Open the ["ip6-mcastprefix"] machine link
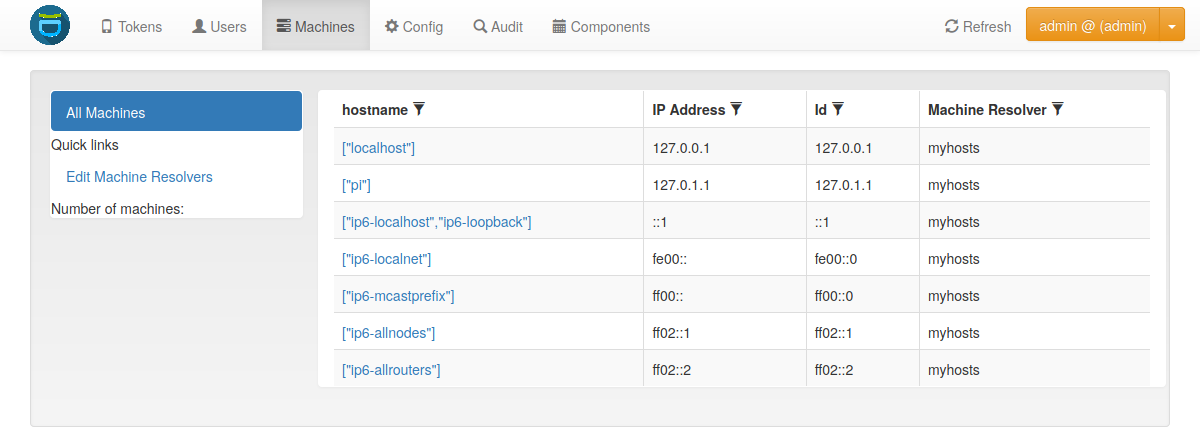 [398, 296]
